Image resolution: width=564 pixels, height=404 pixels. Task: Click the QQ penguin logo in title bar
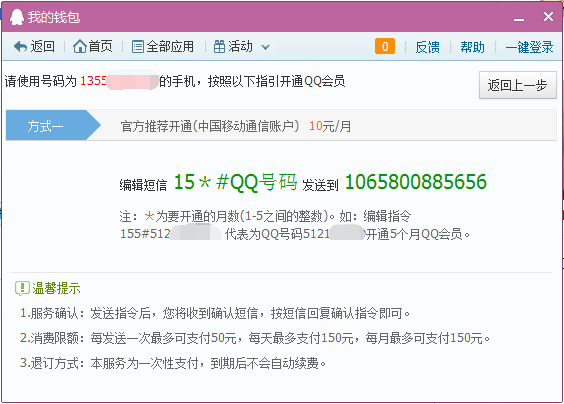pos(17,17)
